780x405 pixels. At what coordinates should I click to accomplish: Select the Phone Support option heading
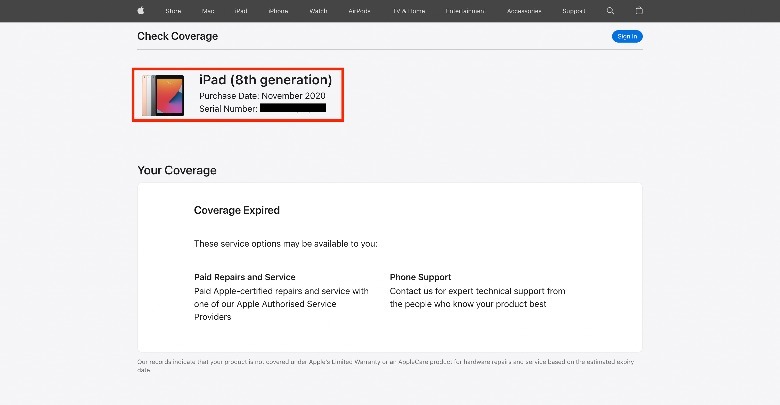point(420,277)
